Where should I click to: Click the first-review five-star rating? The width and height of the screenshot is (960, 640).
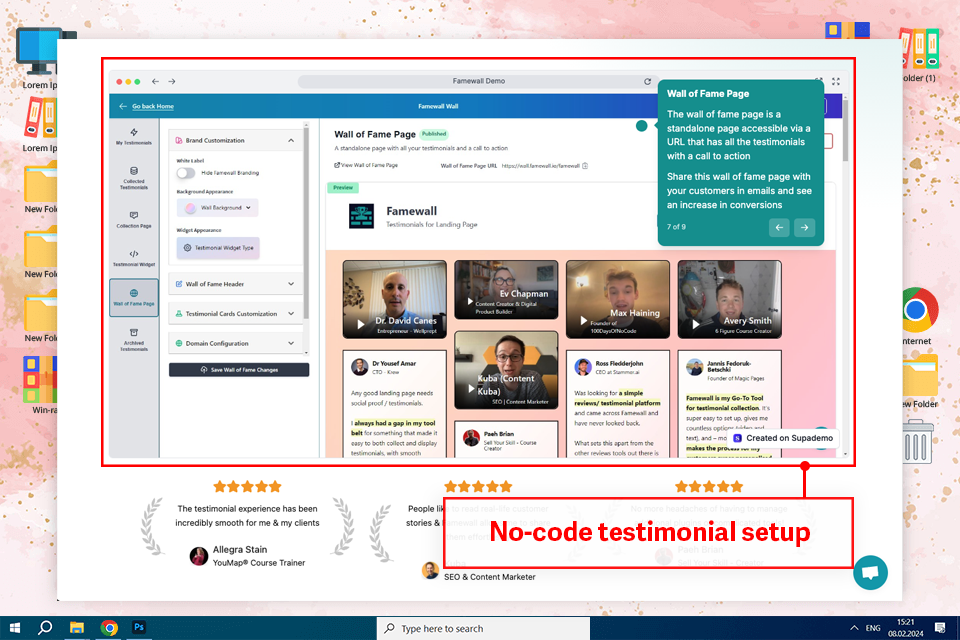click(x=247, y=487)
